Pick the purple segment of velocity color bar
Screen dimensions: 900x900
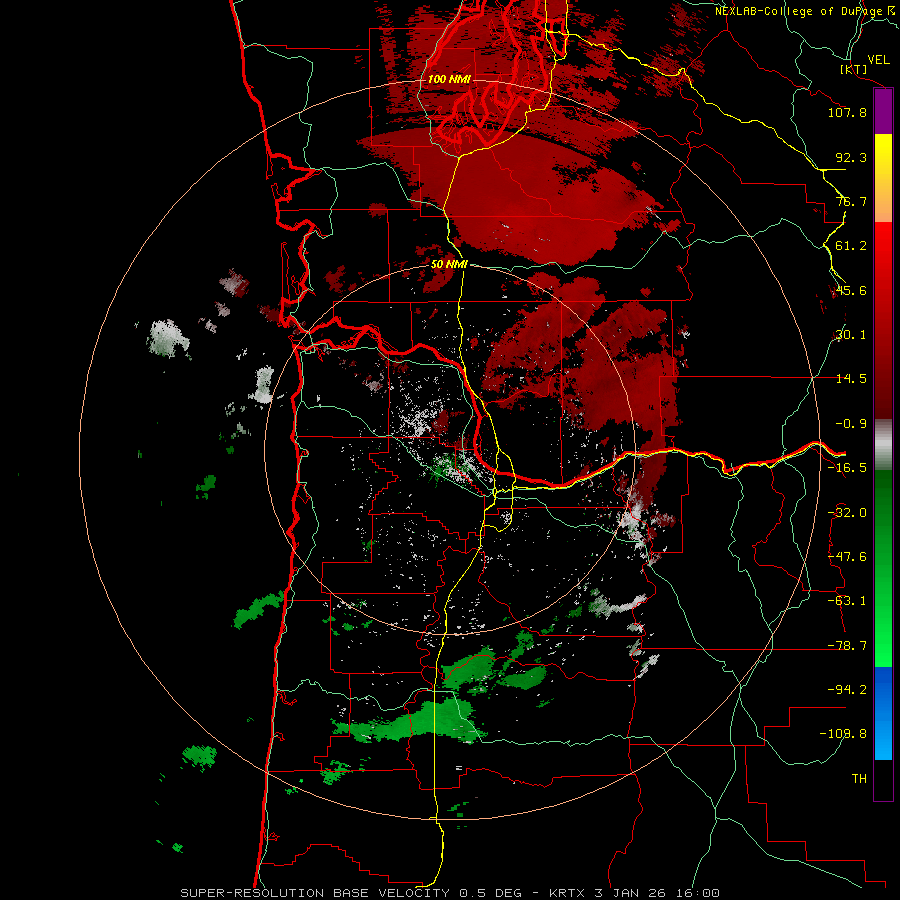tap(883, 112)
